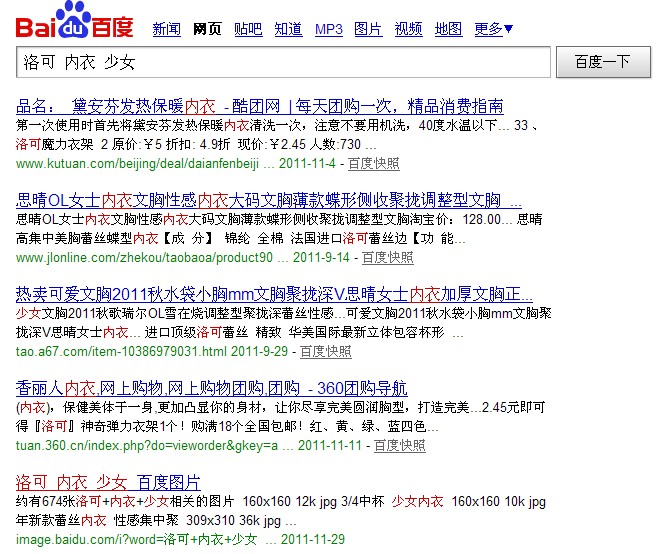Click snippet text 约有674张洛可+内衣+少女相关的图片
The width and height of the screenshot is (659, 554).
tap(125, 501)
